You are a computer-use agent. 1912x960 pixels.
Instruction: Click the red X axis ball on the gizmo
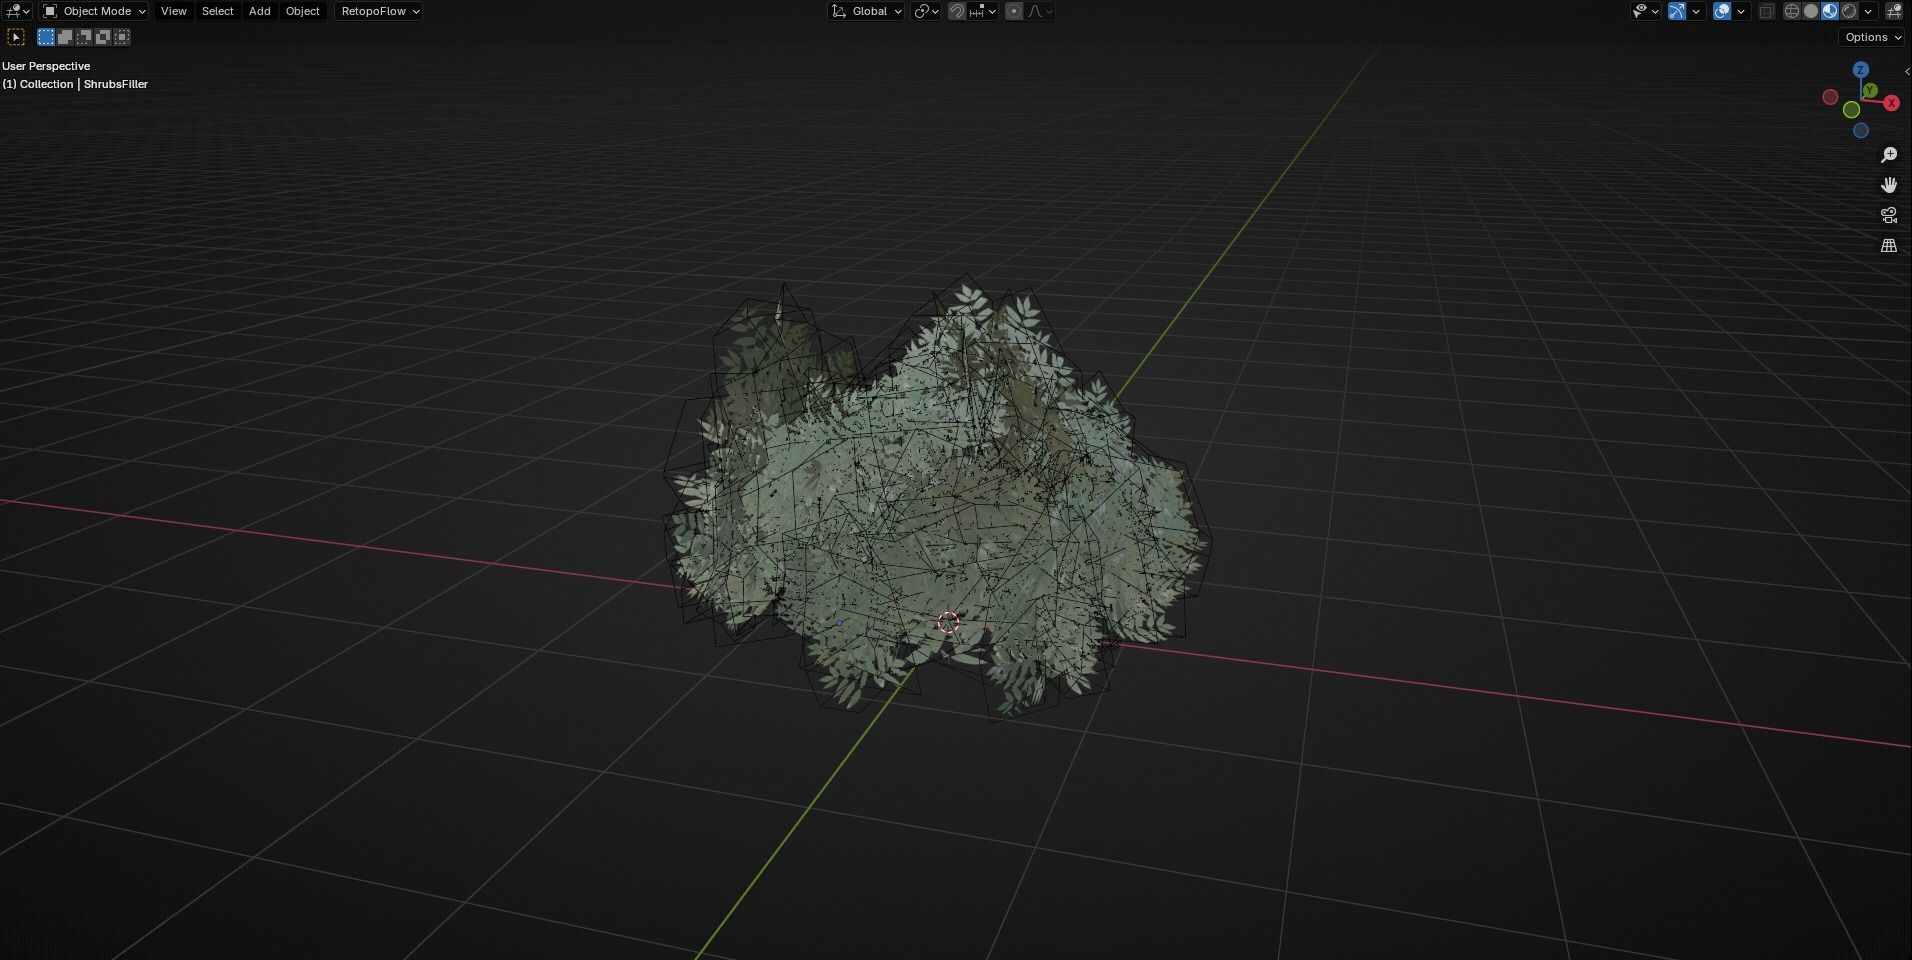click(x=1891, y=102)
